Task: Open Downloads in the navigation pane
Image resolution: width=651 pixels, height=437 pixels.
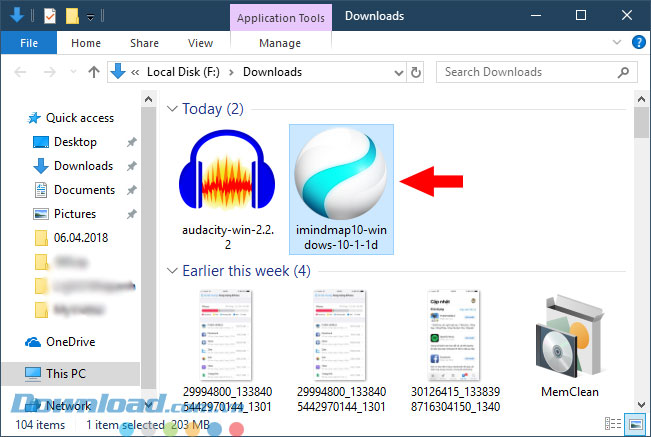Action: coord(83,166)
